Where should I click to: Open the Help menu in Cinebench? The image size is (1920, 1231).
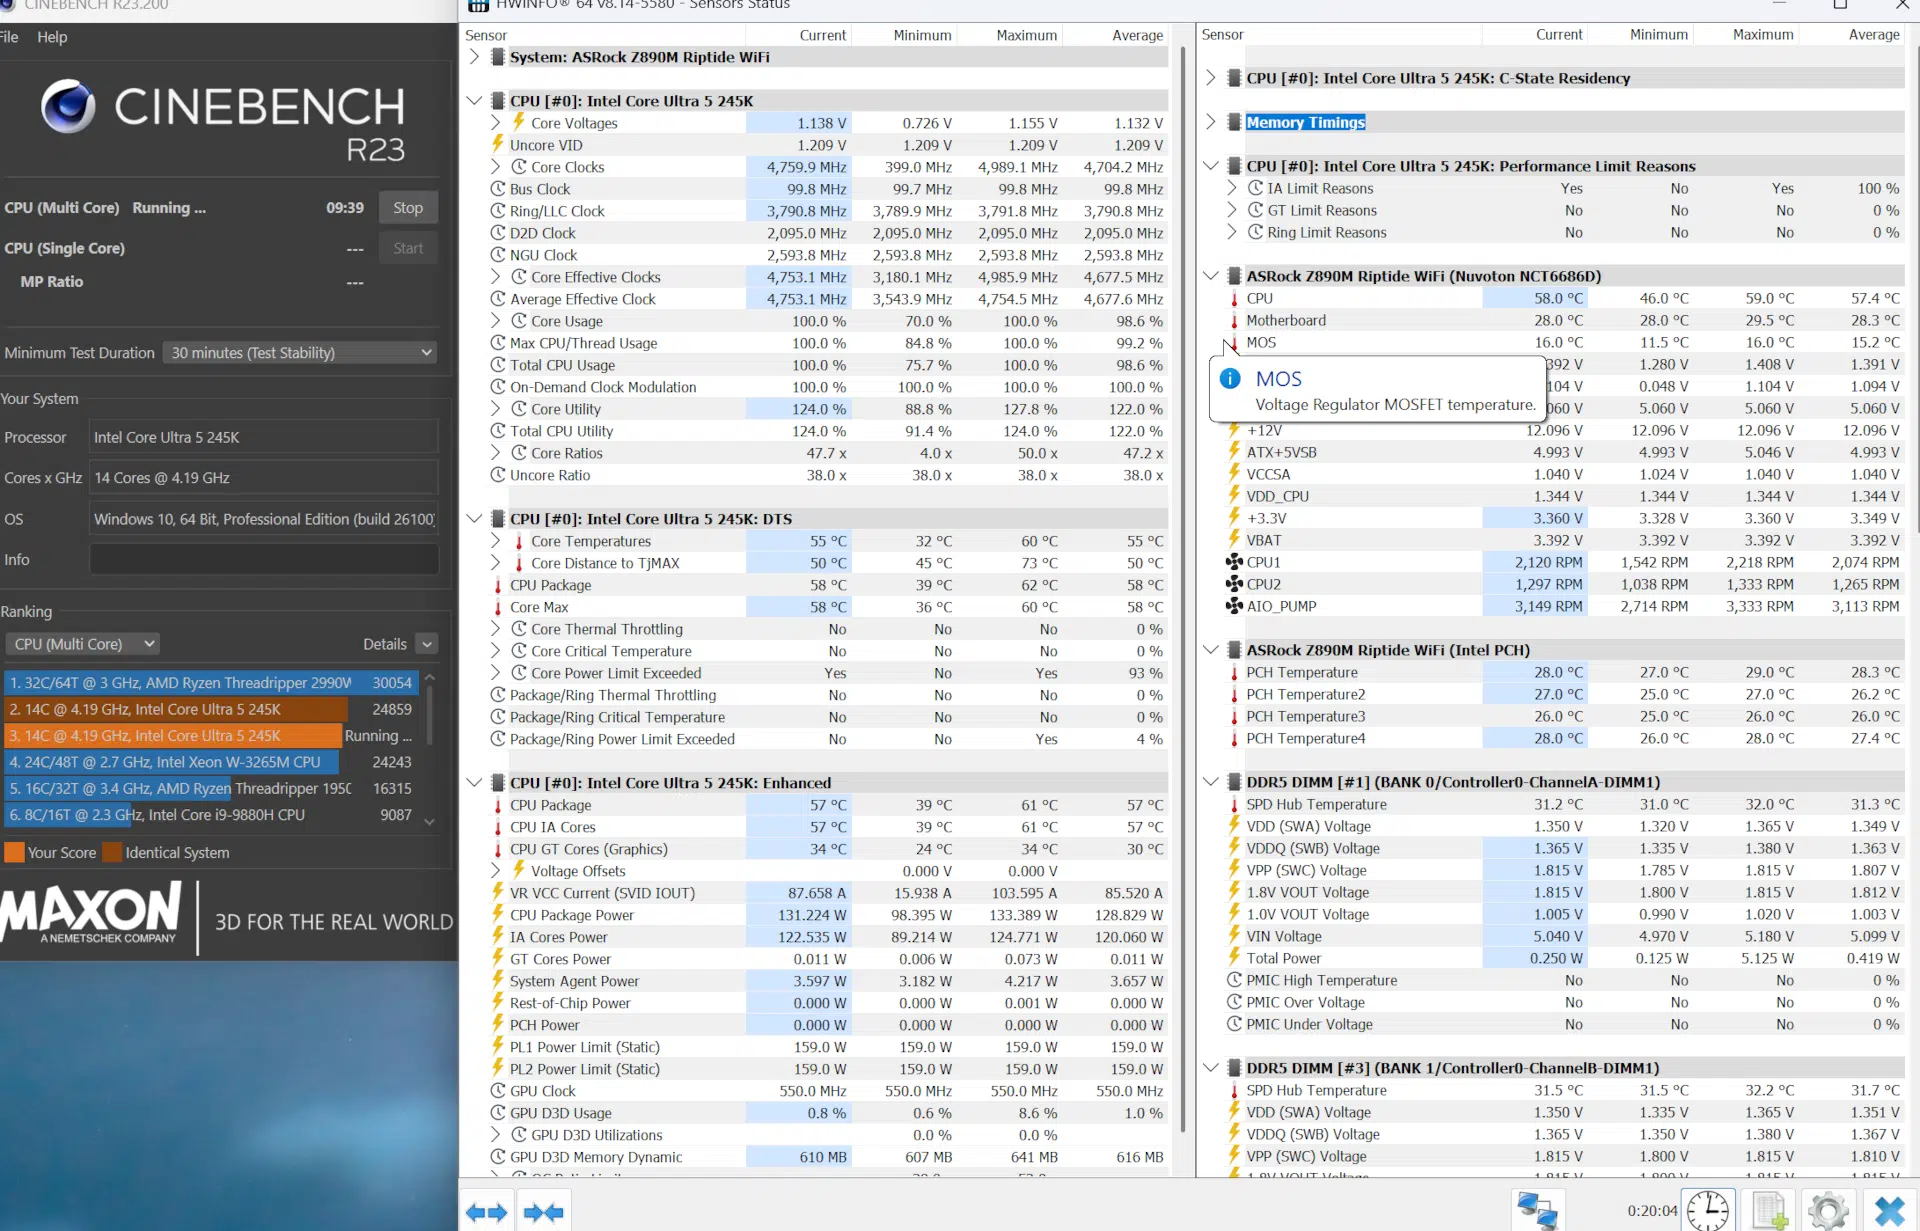(52, 37)
